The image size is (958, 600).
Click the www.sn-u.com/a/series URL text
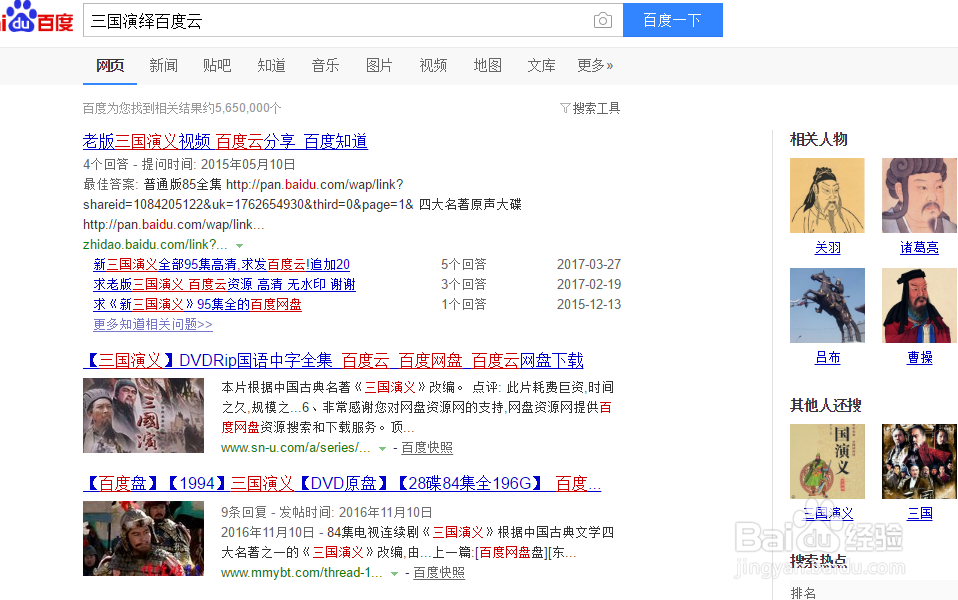click(296, 448)
